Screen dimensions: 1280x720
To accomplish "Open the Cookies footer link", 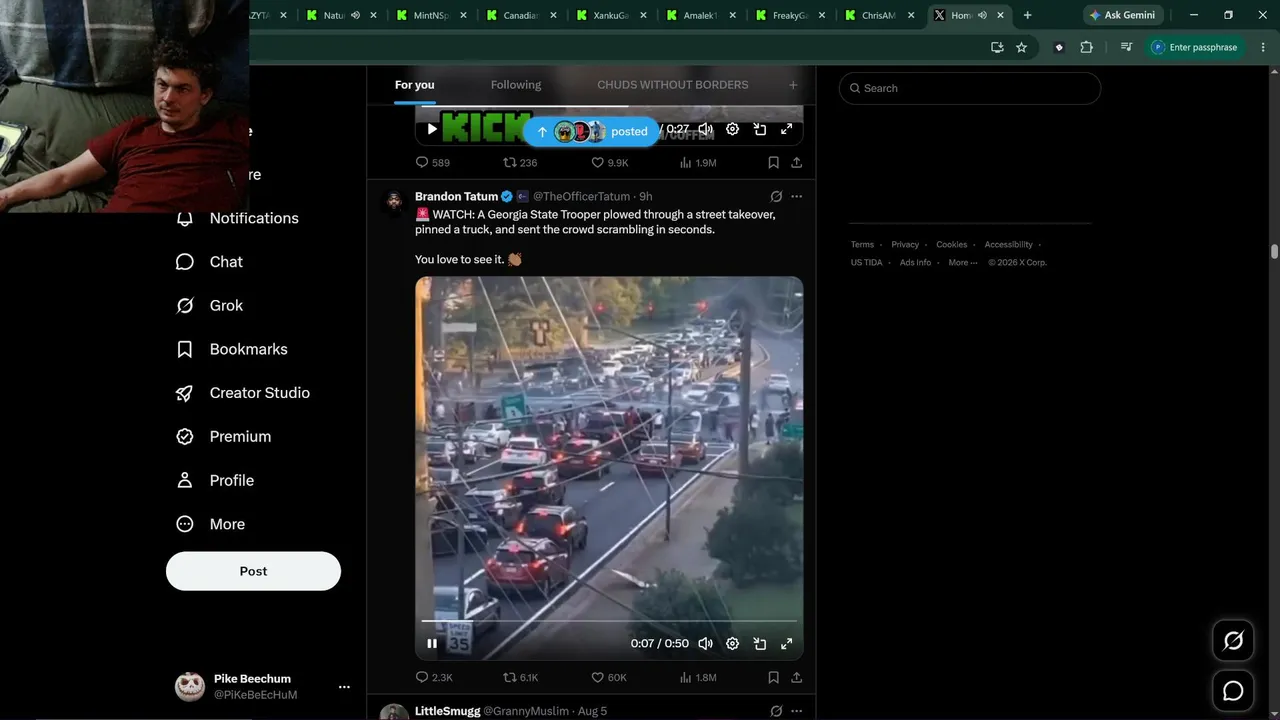I will click(x=952, y=245).
